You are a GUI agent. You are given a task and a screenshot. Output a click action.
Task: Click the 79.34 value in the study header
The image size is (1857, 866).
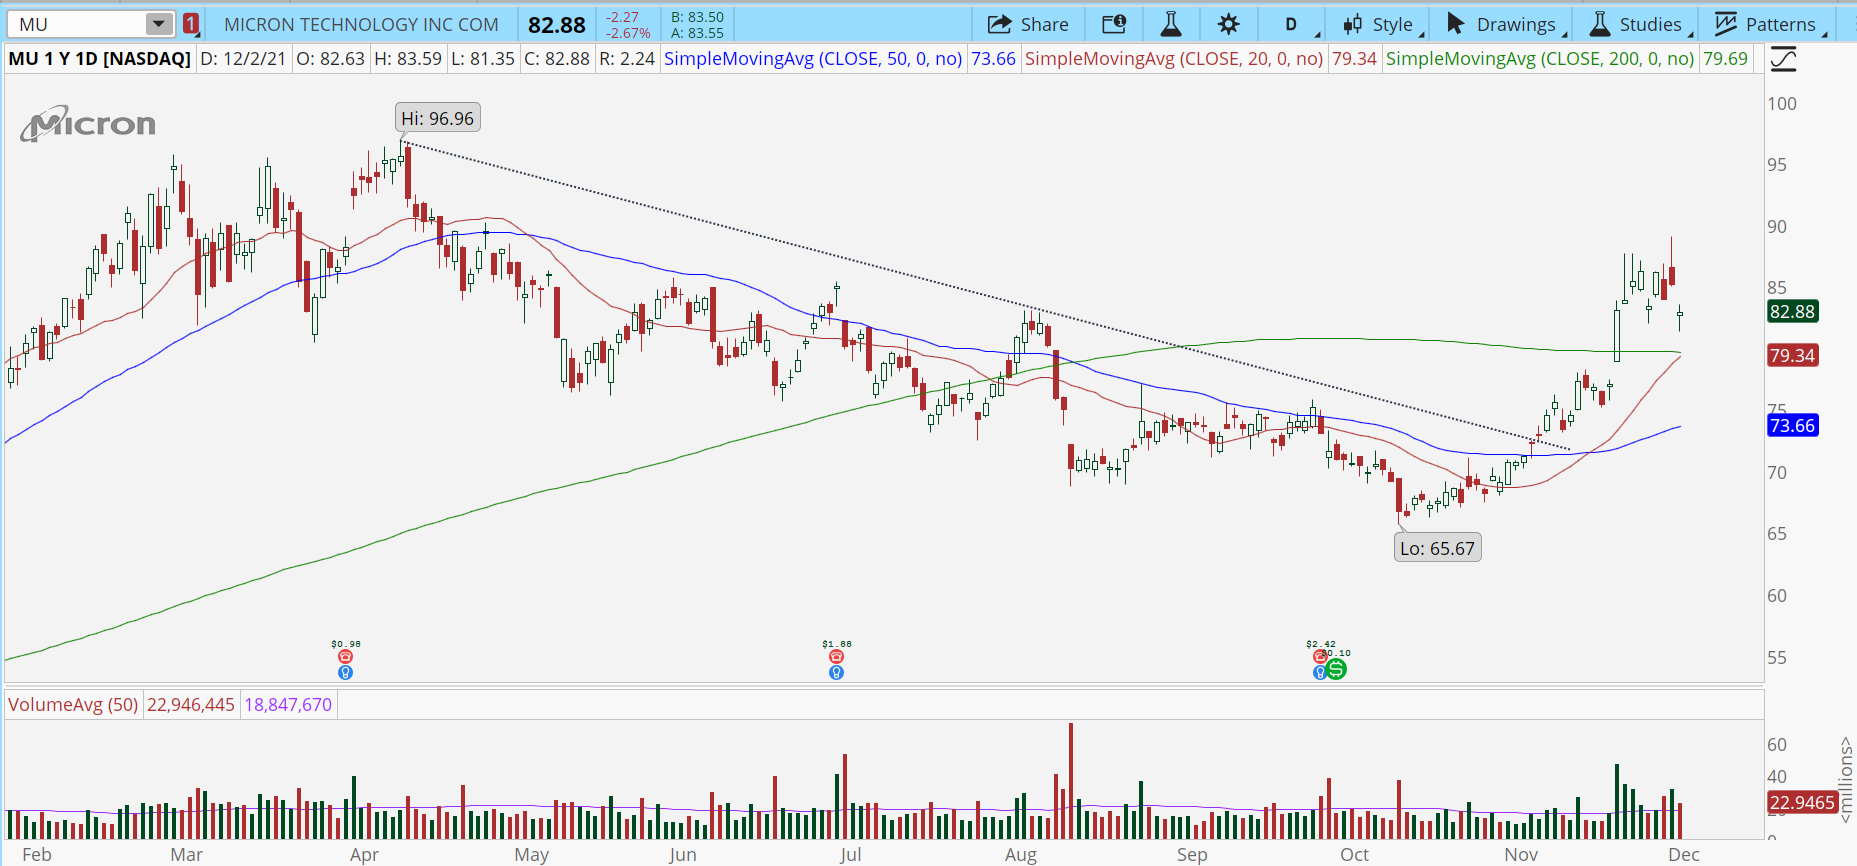[x=1354, y=59]
